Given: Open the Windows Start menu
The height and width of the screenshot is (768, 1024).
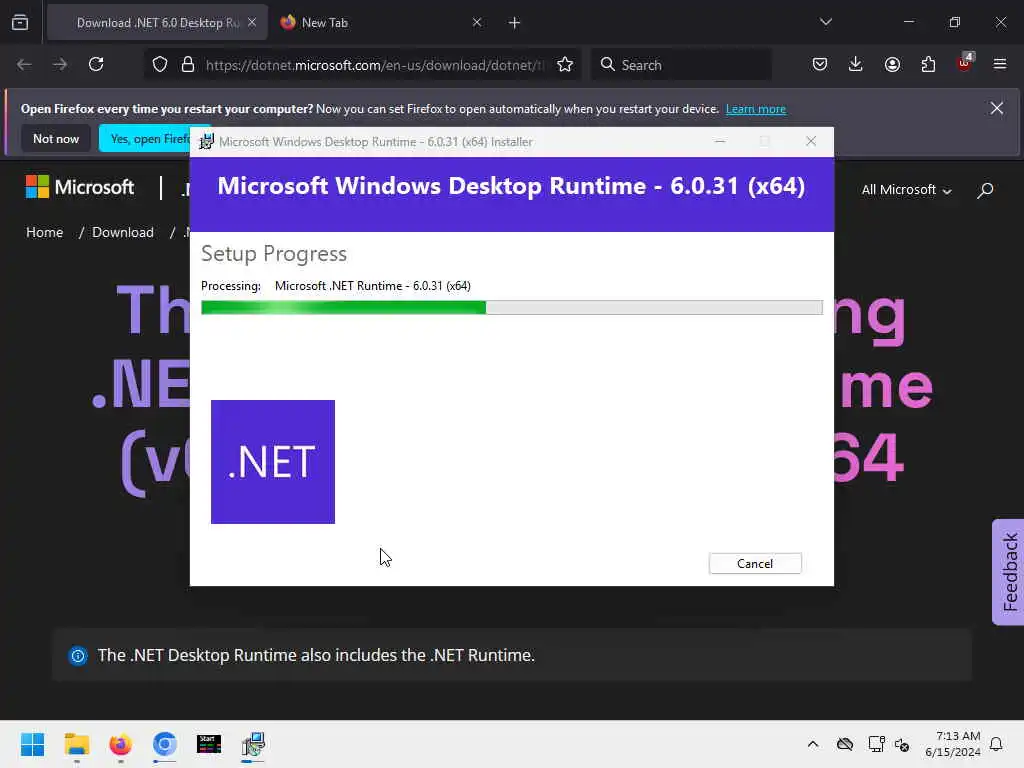Looking at the screenshot, I should coord(32,744).
